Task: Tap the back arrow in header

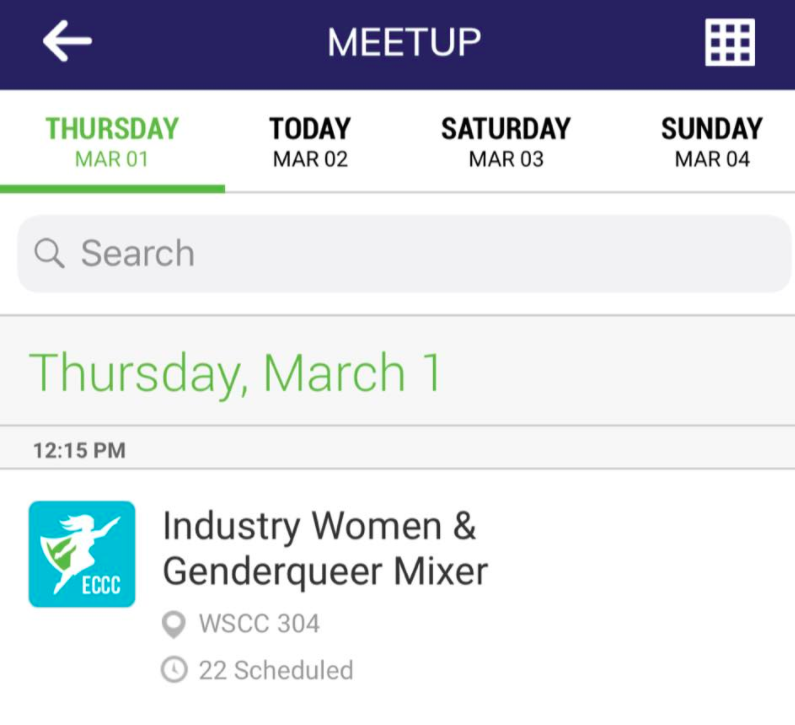Action: [67, 41]
